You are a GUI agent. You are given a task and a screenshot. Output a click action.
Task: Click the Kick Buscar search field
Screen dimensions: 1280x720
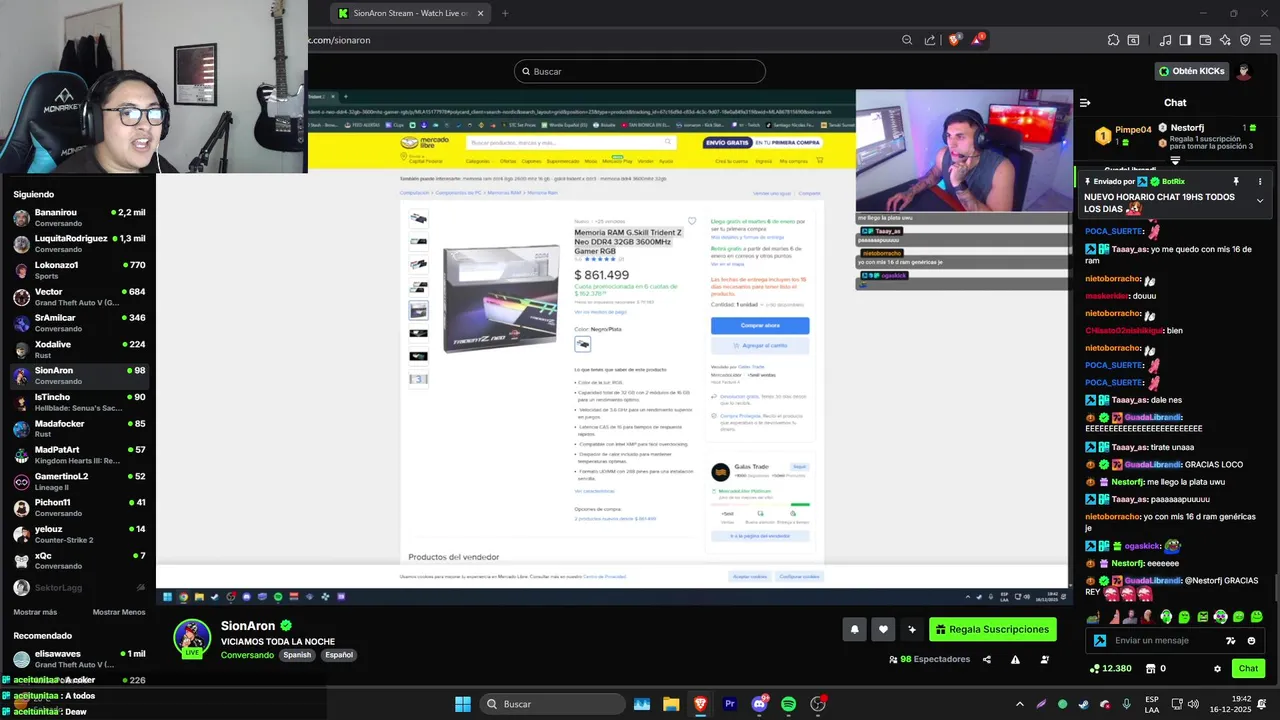tap(640, 71)
